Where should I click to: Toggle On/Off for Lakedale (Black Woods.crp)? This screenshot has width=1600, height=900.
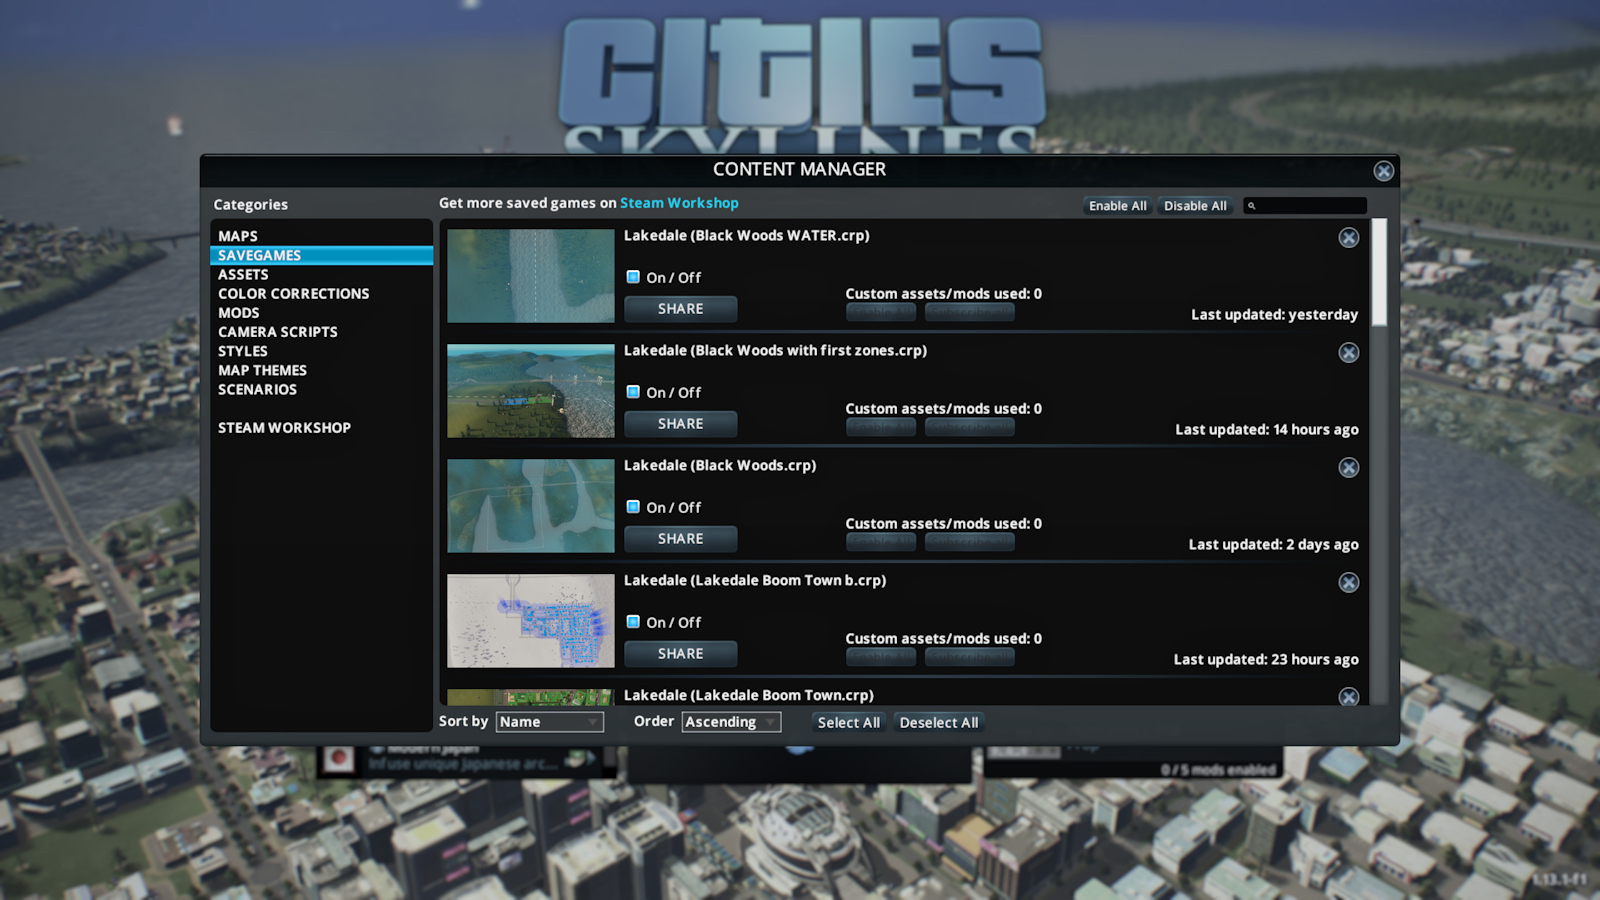[633, 507]
